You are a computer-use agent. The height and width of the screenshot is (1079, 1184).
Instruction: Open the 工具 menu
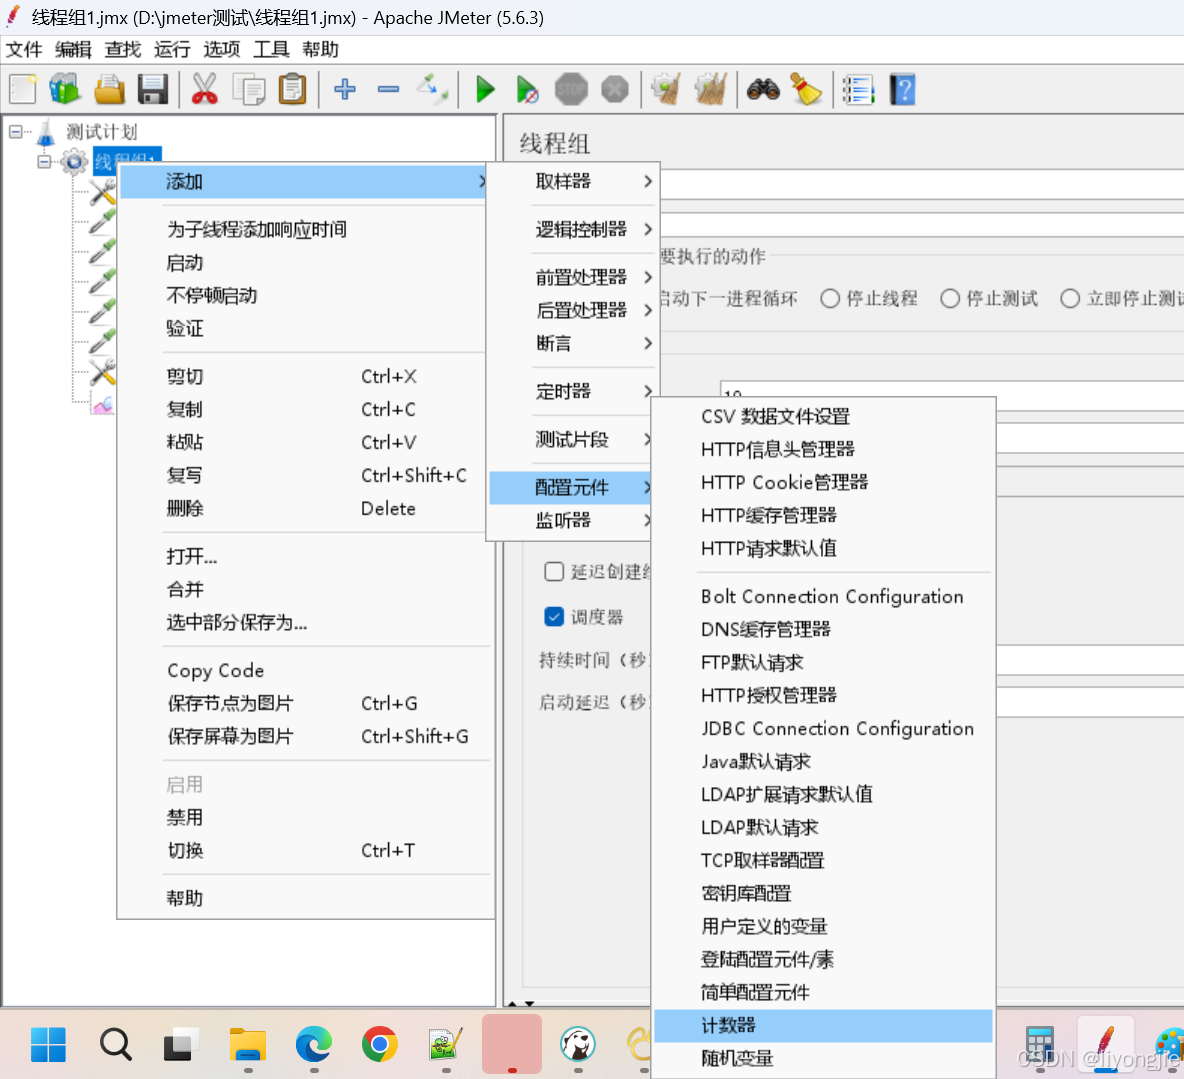[x=271, y=49]
